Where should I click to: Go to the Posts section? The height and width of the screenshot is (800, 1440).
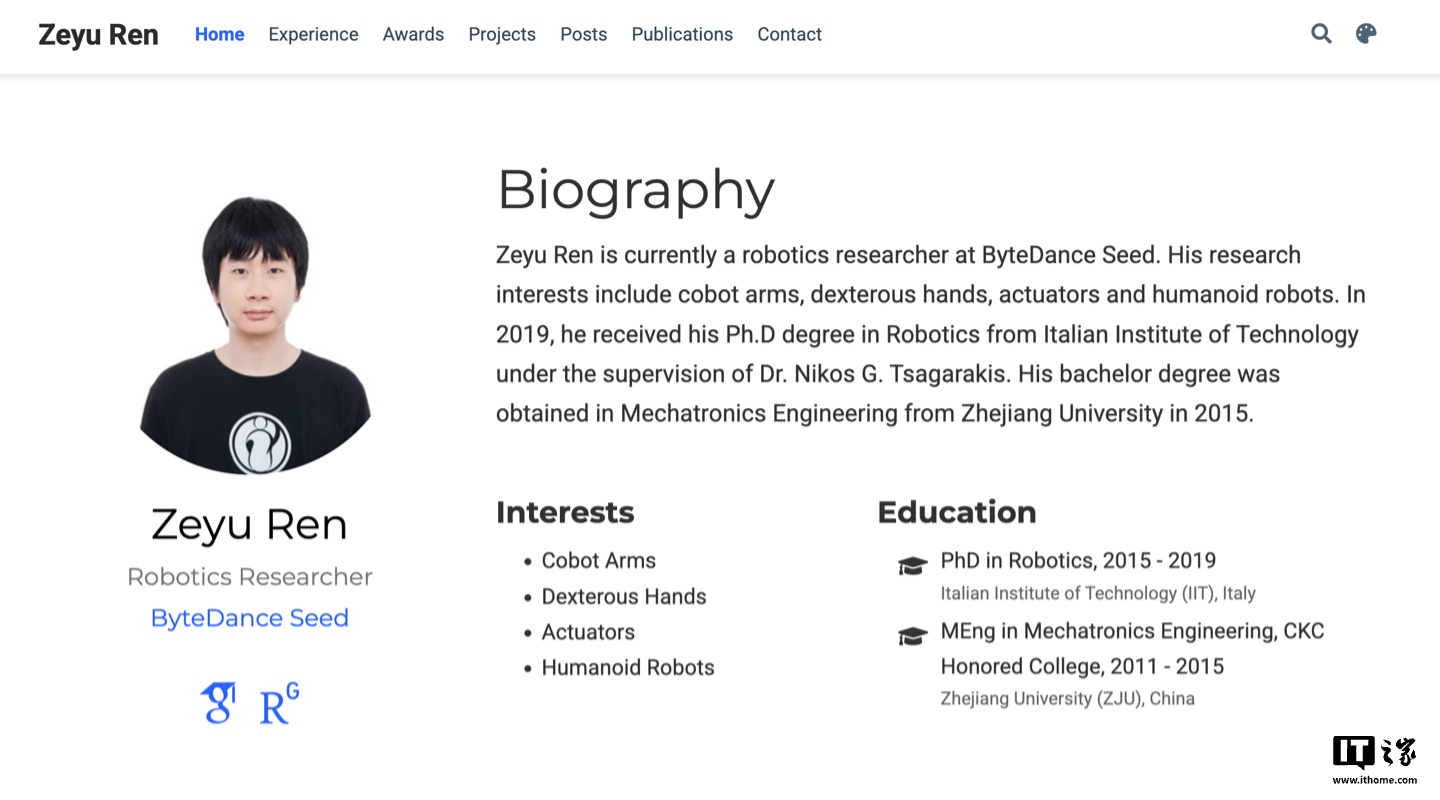pyautogui.click(x=583, y=34)
